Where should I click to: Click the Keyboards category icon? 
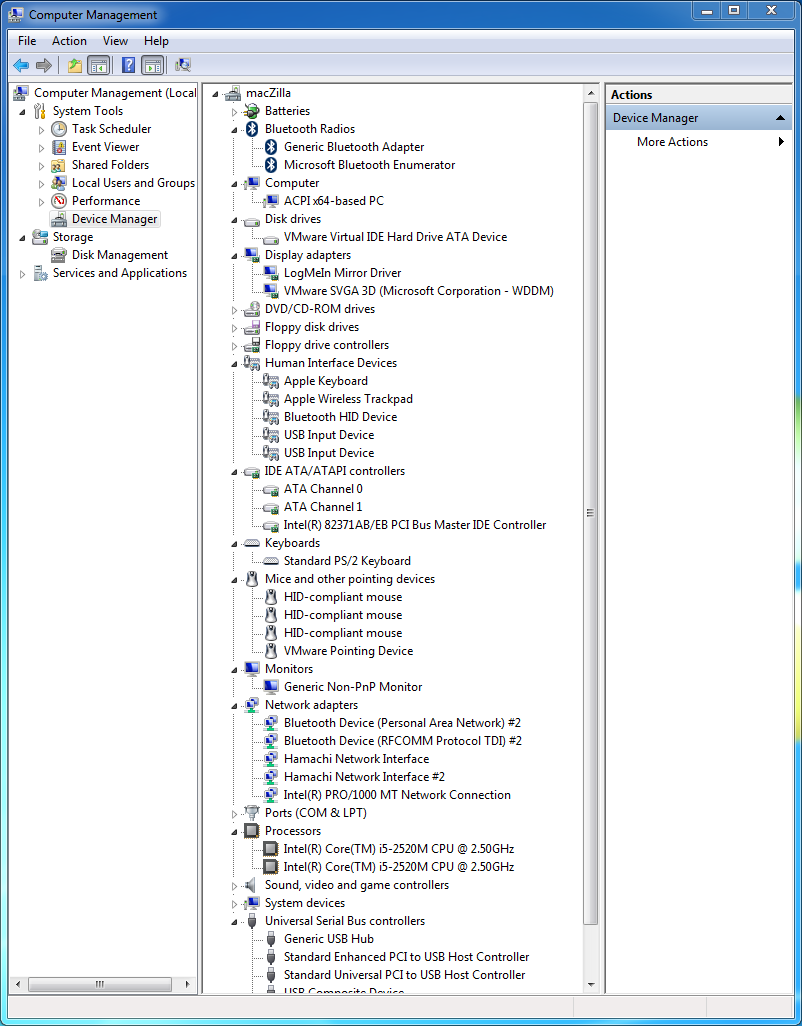point(252,543)
